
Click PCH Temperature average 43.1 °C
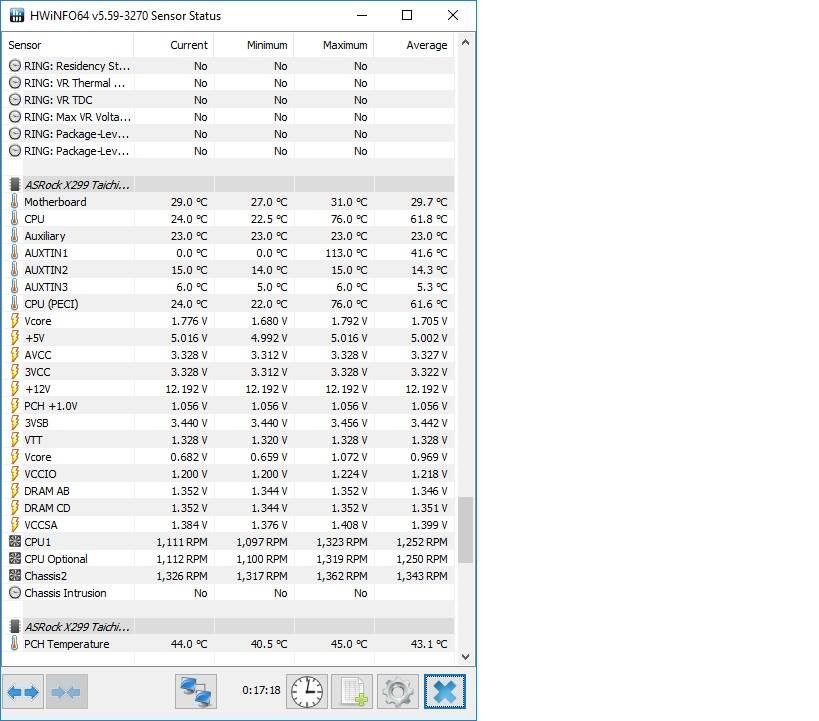tap(429, 644)
